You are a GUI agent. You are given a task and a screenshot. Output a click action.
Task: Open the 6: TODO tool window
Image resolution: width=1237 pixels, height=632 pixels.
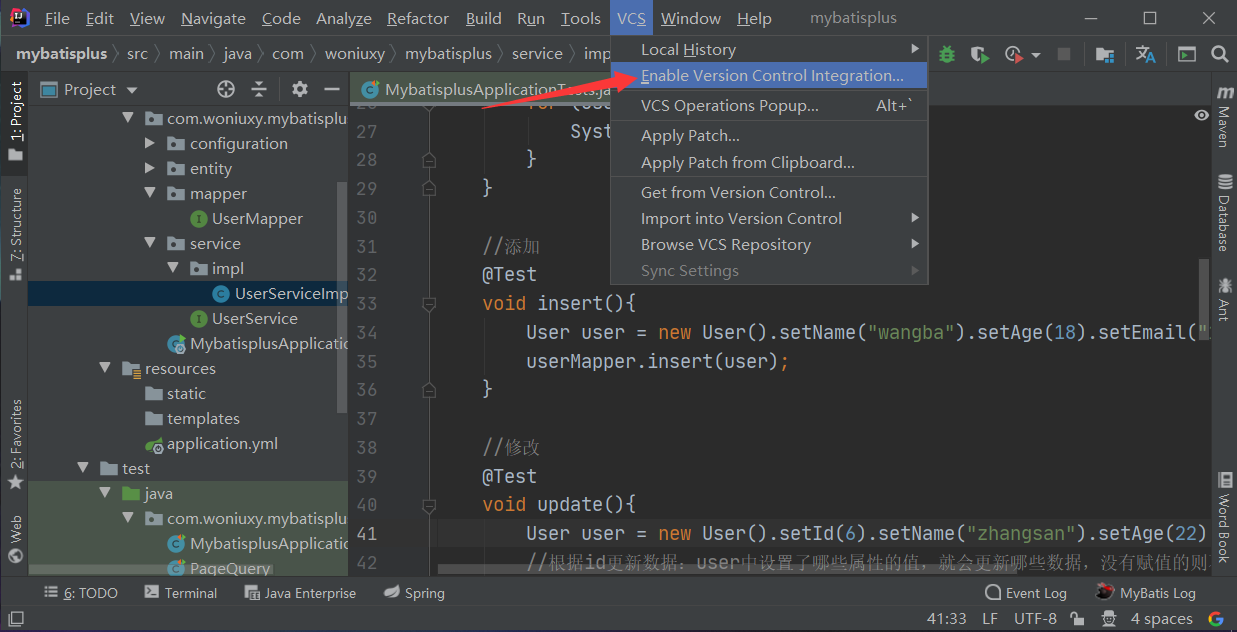tap(81, 593)
